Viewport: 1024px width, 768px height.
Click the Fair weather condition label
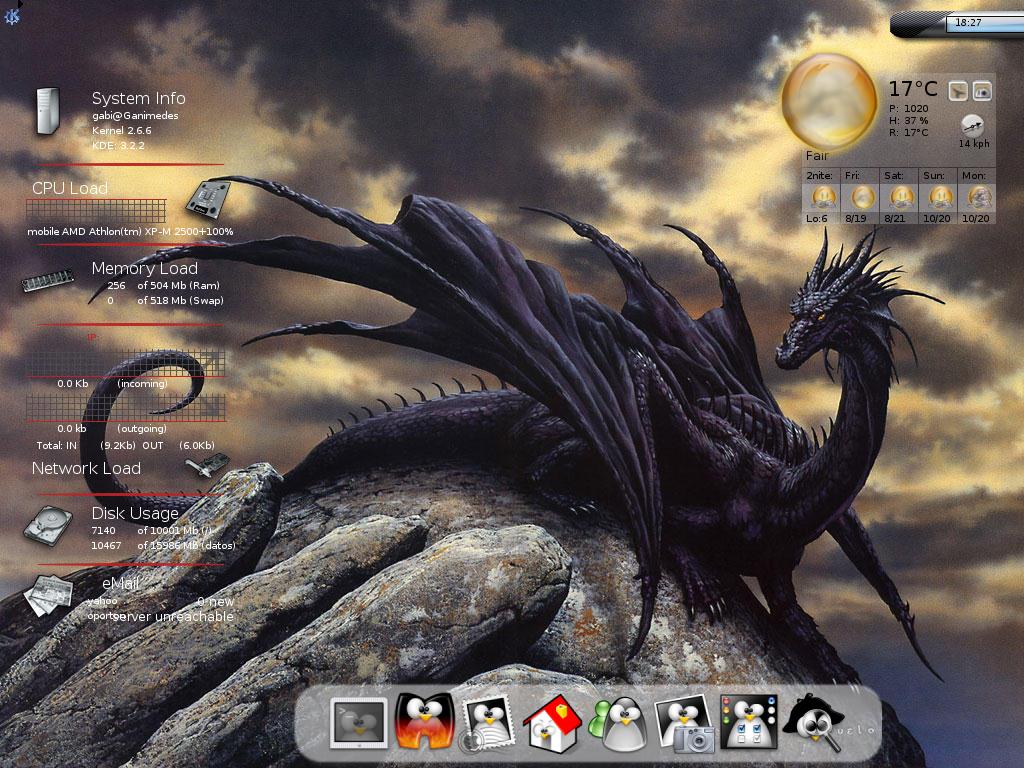click(817, 156)
